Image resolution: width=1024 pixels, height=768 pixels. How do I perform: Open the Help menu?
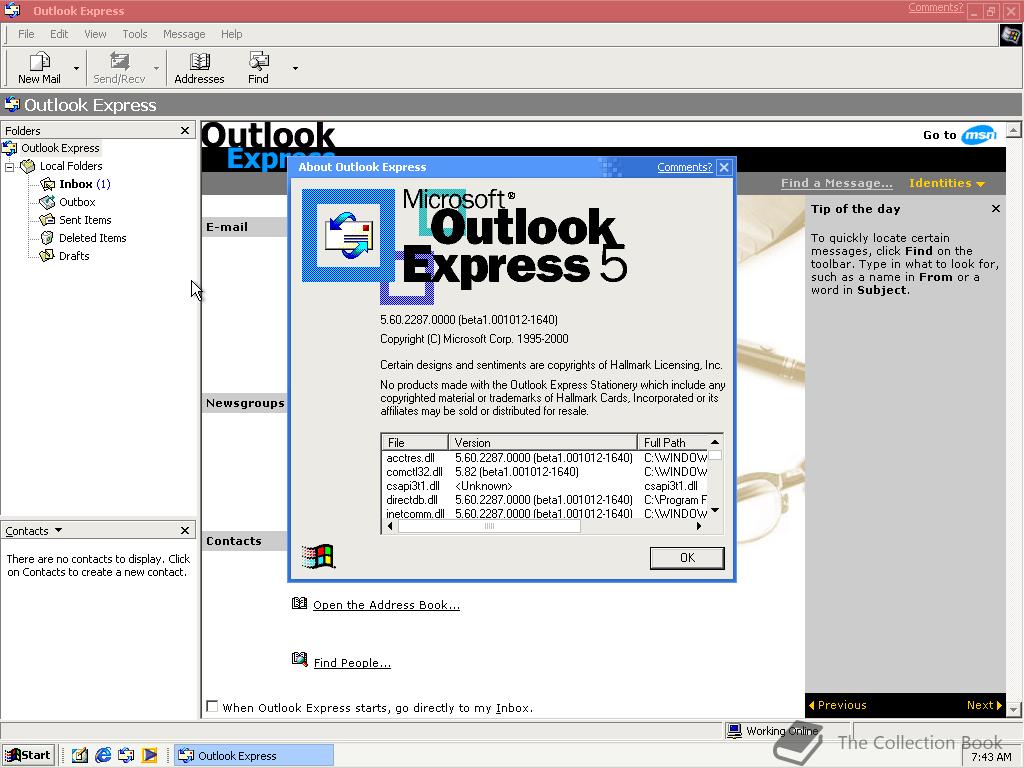pos(231,34)
